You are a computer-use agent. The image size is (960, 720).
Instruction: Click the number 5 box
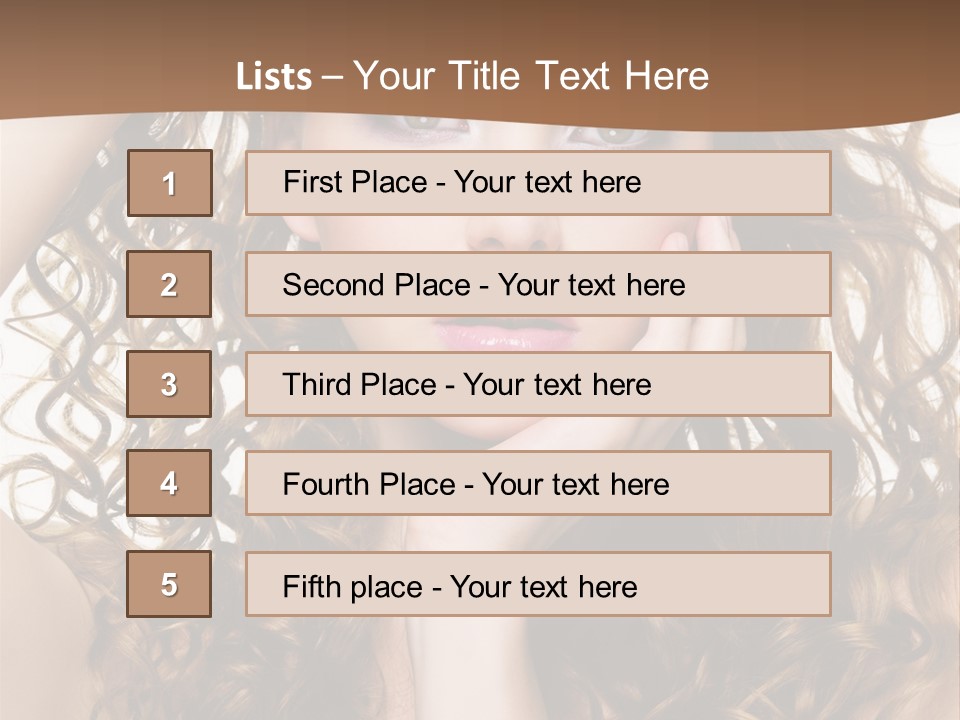point(169,584)
